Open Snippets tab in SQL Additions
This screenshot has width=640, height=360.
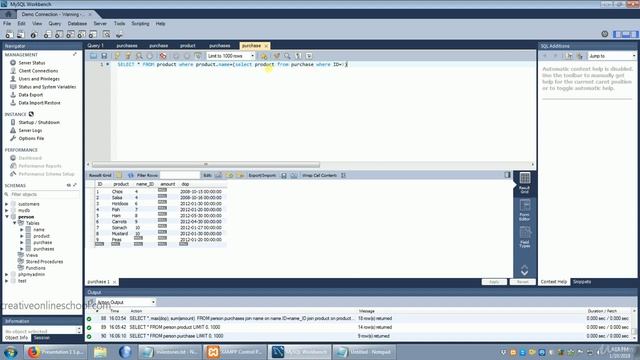click(x=582, y=282)
